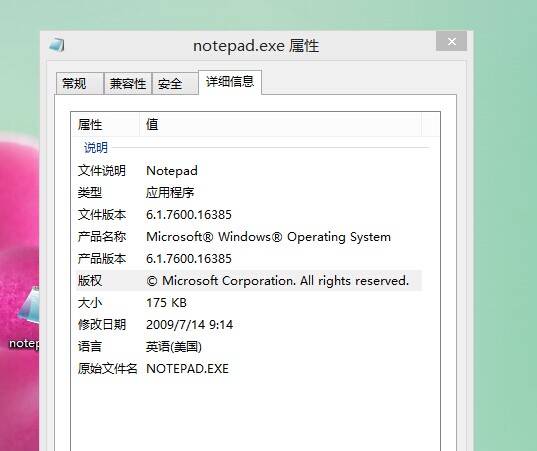
Task: Select the 产品版本 row label
Action: (102, 259)
